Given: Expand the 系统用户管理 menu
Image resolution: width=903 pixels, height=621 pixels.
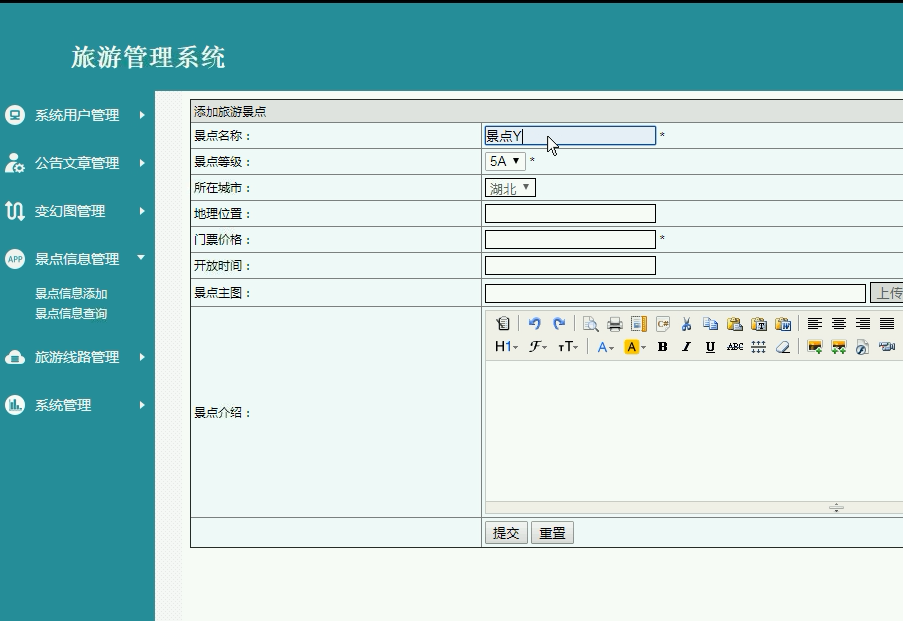Looking at the screenshot, I should point(77,115).
